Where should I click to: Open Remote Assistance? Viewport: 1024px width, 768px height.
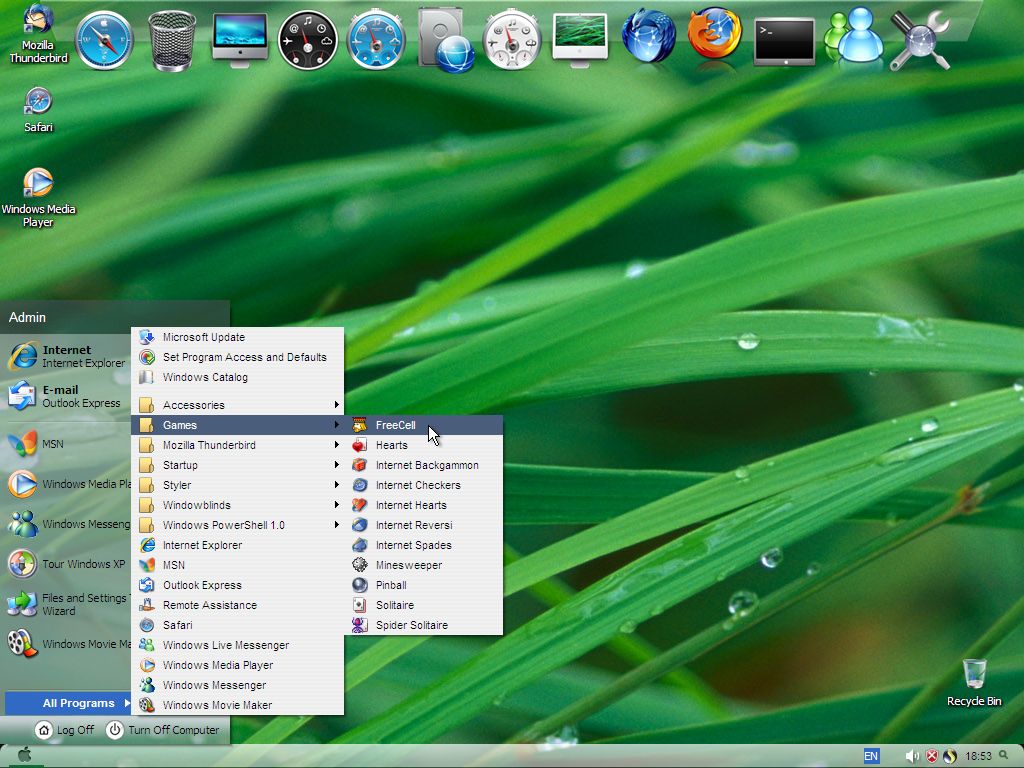point(238,605)
